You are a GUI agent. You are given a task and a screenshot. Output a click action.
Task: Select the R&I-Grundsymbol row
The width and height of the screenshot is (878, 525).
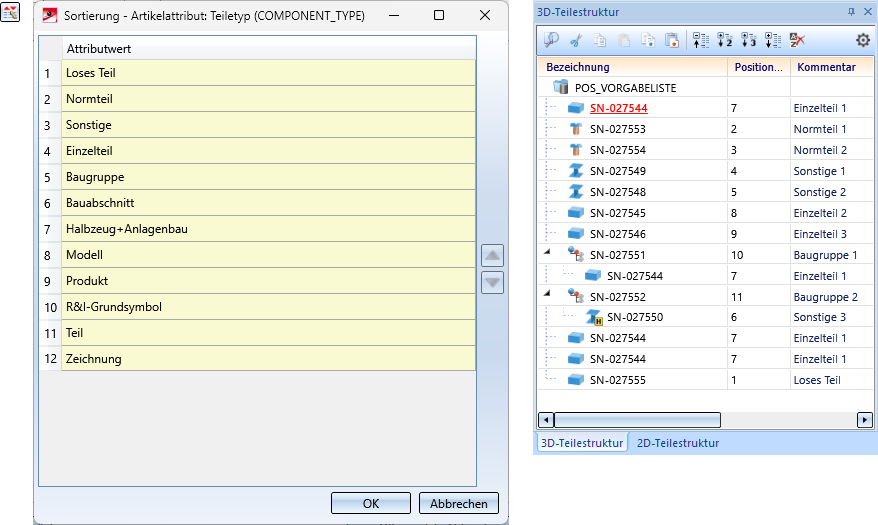click(x=269, y=307)
